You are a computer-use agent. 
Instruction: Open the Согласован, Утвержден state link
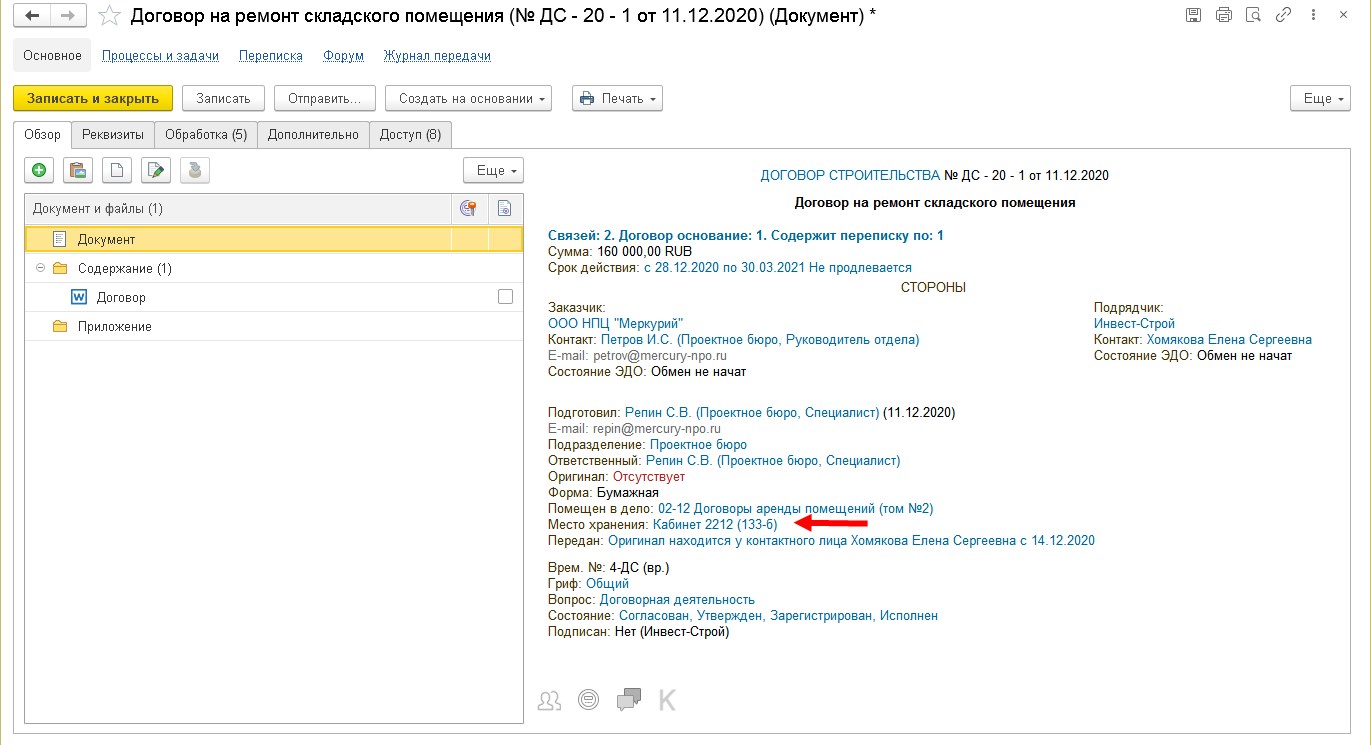pyautogui.click(x=778, y=616)
